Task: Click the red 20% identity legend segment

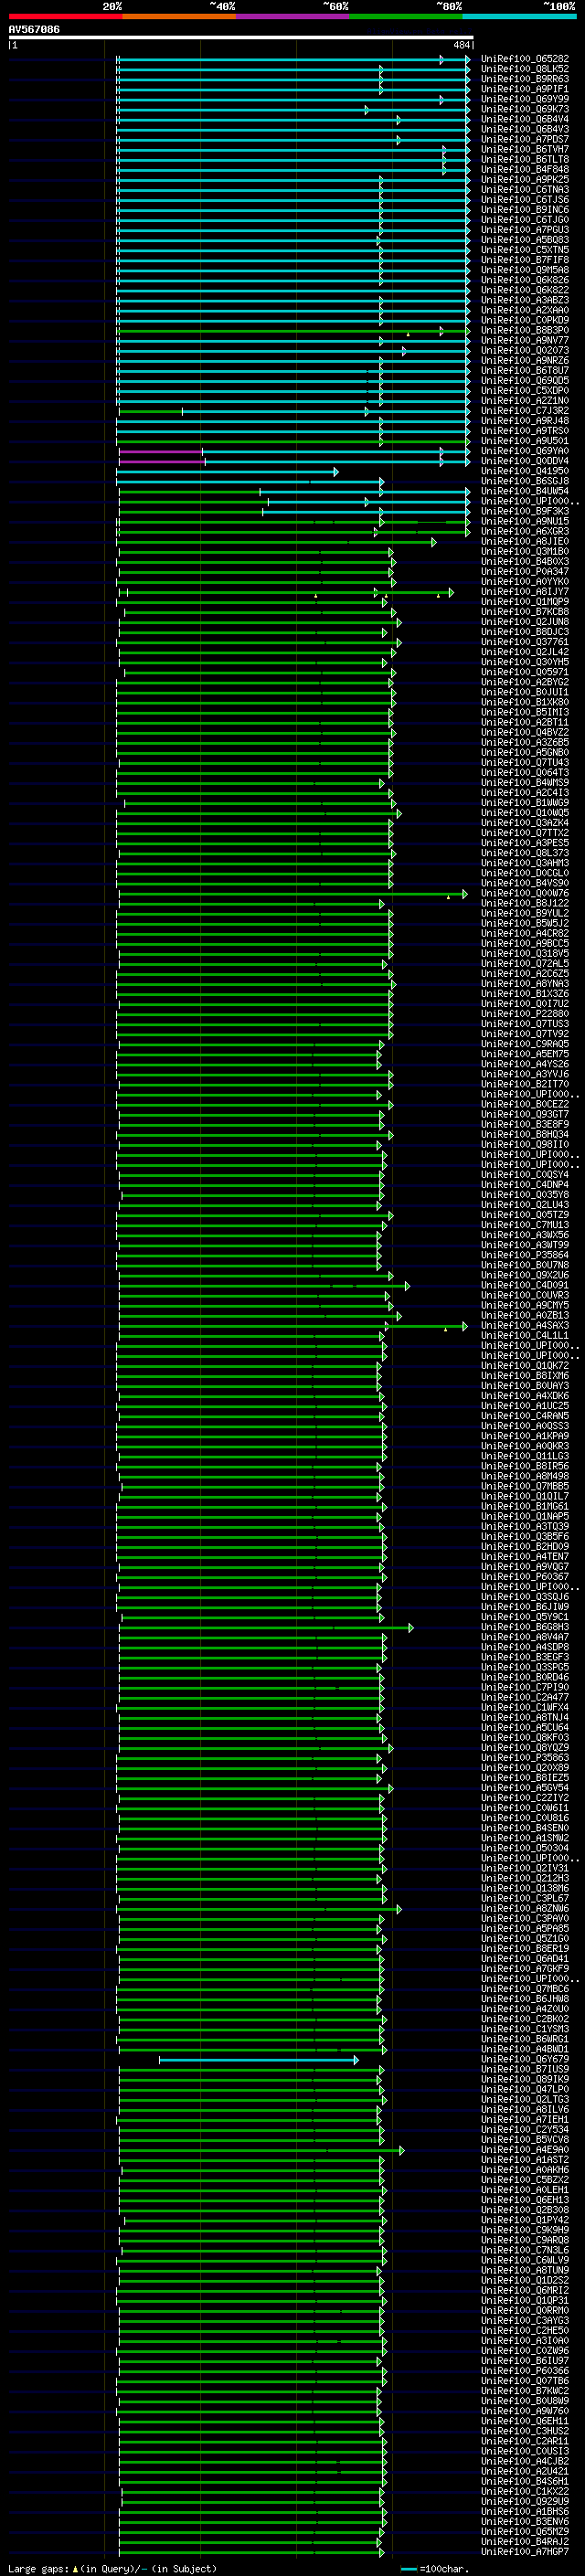Action: point(65,16)
